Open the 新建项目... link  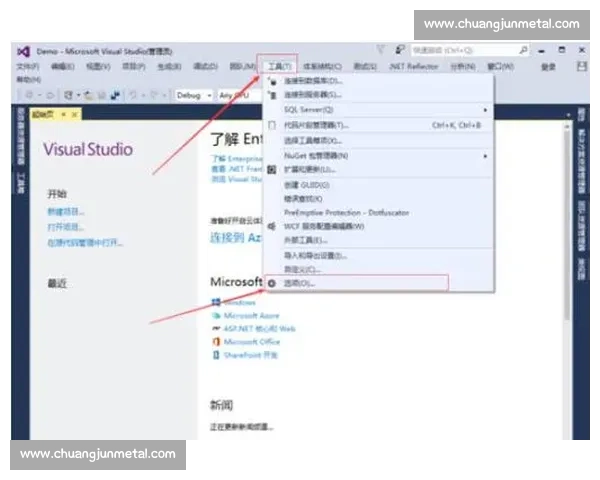pos(66,212)
